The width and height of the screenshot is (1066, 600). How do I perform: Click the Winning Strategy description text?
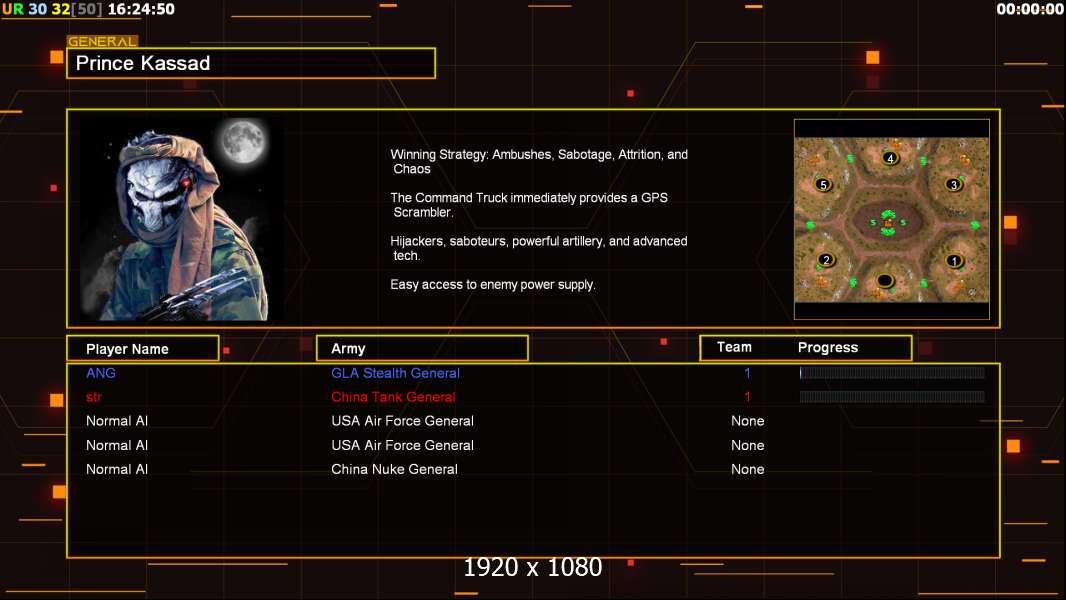[x=538, y=162]
